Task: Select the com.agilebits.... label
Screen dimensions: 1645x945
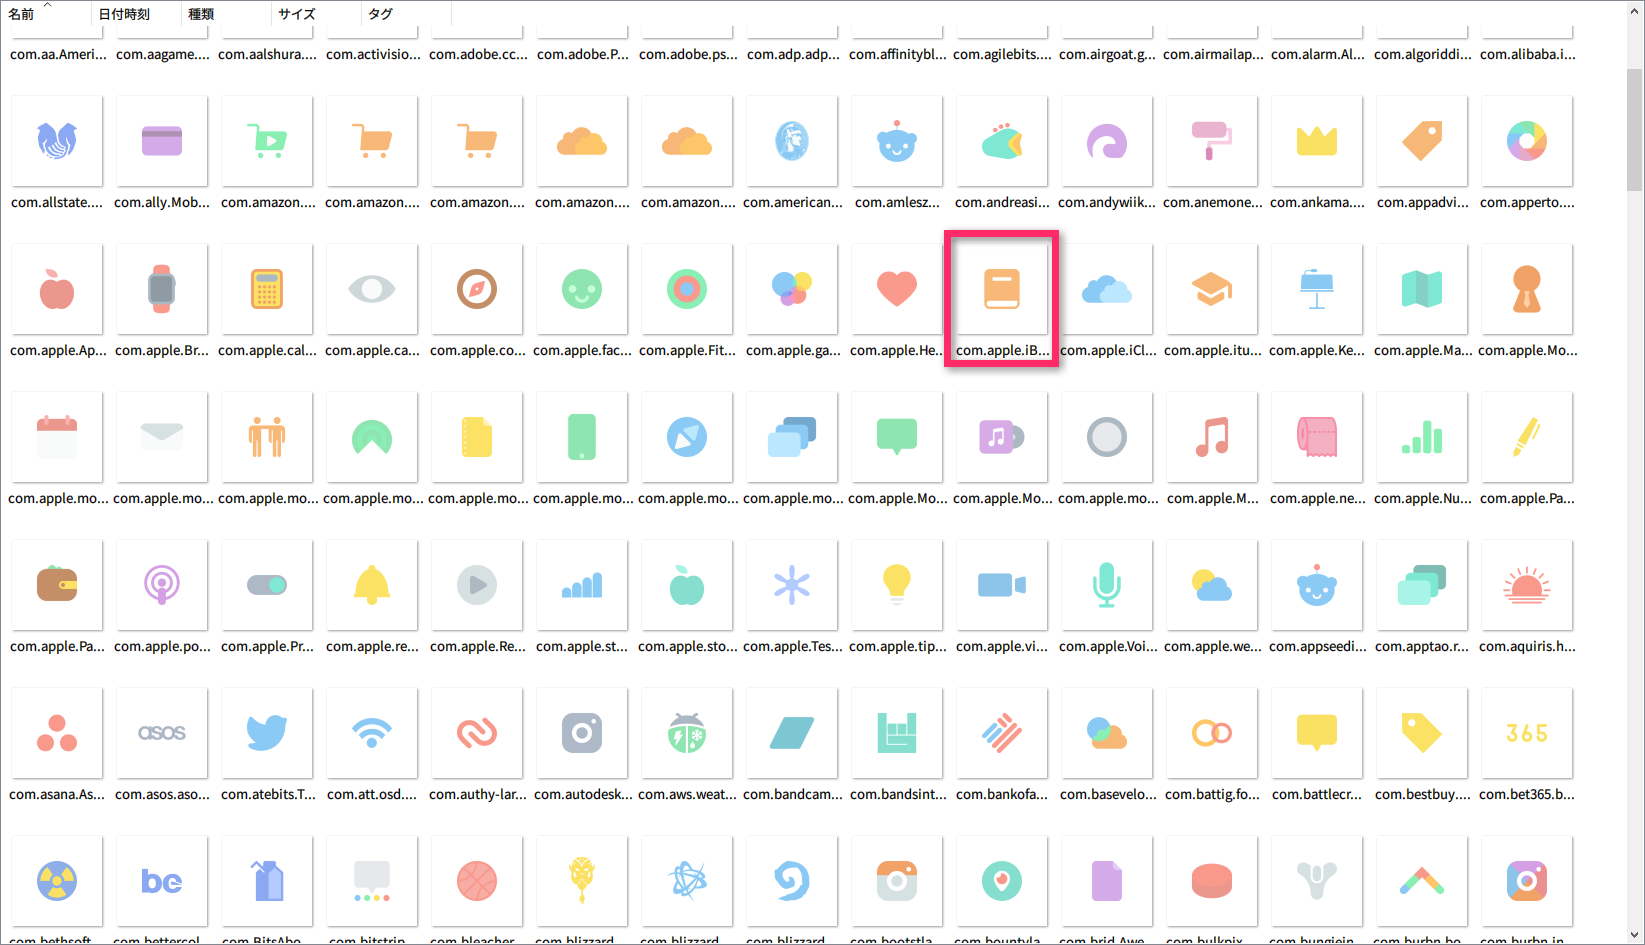Action: tap(1002, 54)
